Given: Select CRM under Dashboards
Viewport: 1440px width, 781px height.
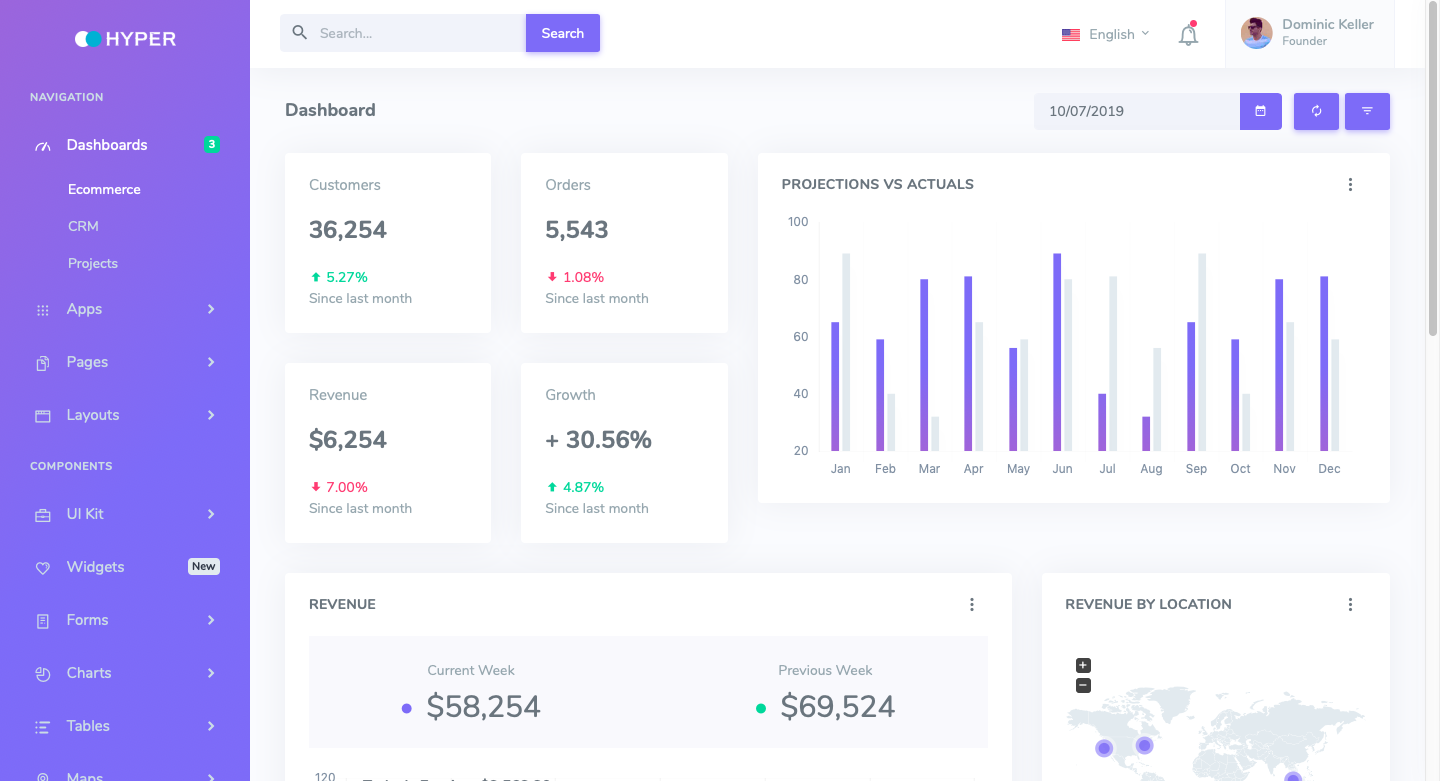Looking at the screenshot, I should coord(83,226).
